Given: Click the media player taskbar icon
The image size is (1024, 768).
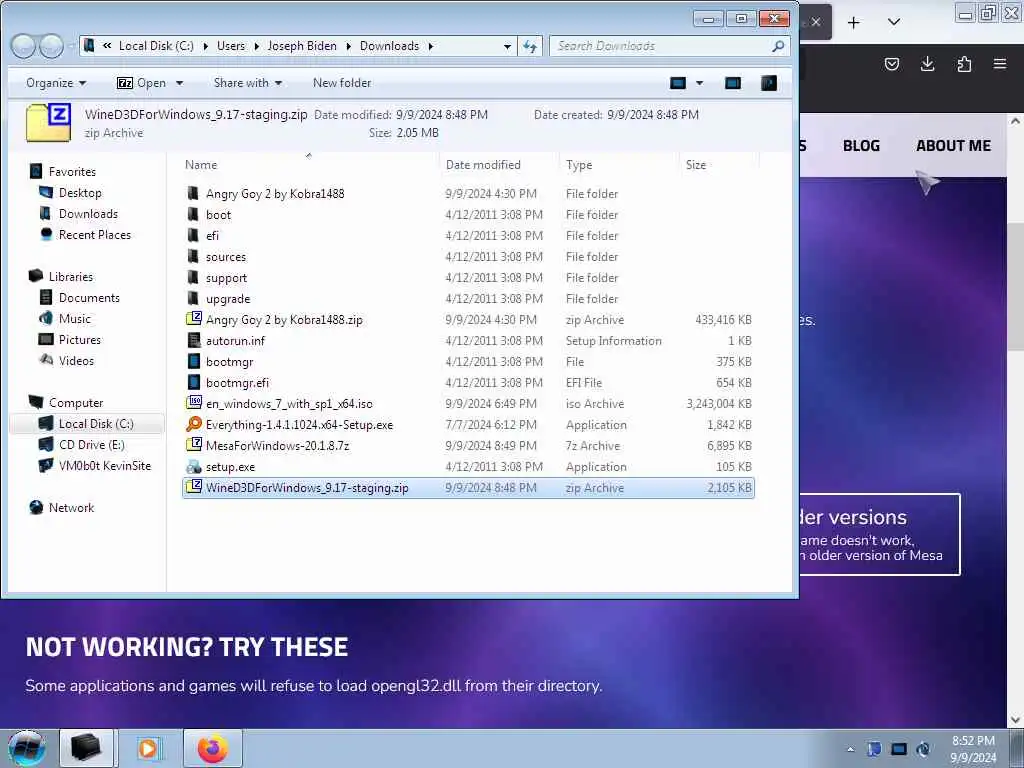Looking at the screenshot, I should [x=150, y=748].
